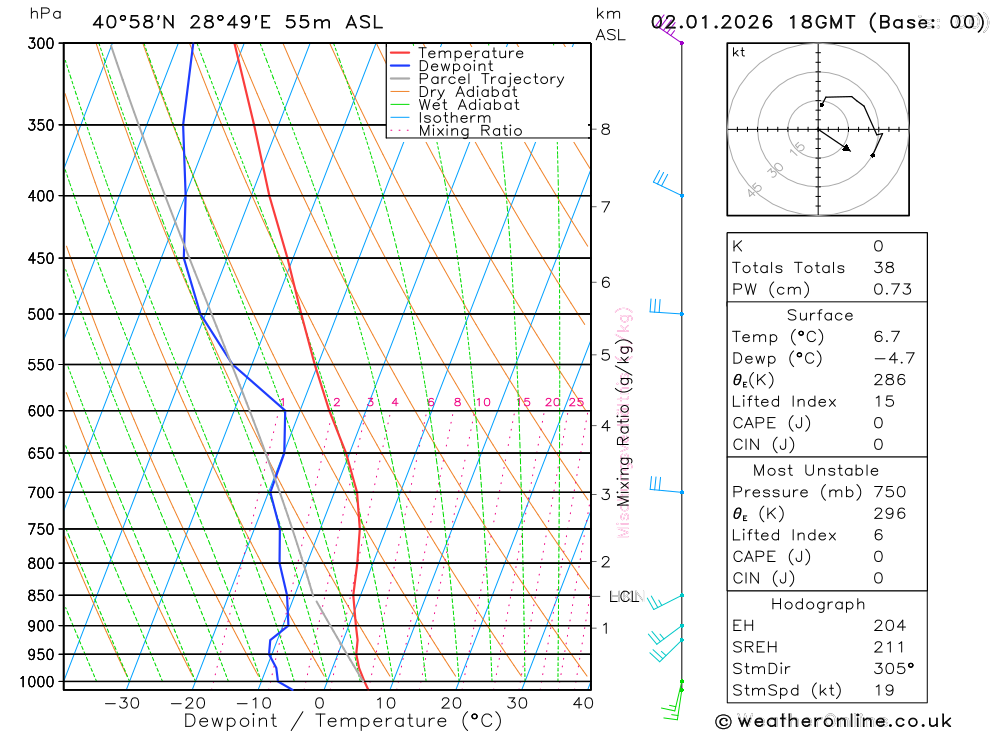Screen dimensions: 1000x733
Task: Click the wind barb at 700 hPa
Action: pyautogui.click(x=664, y=486)
